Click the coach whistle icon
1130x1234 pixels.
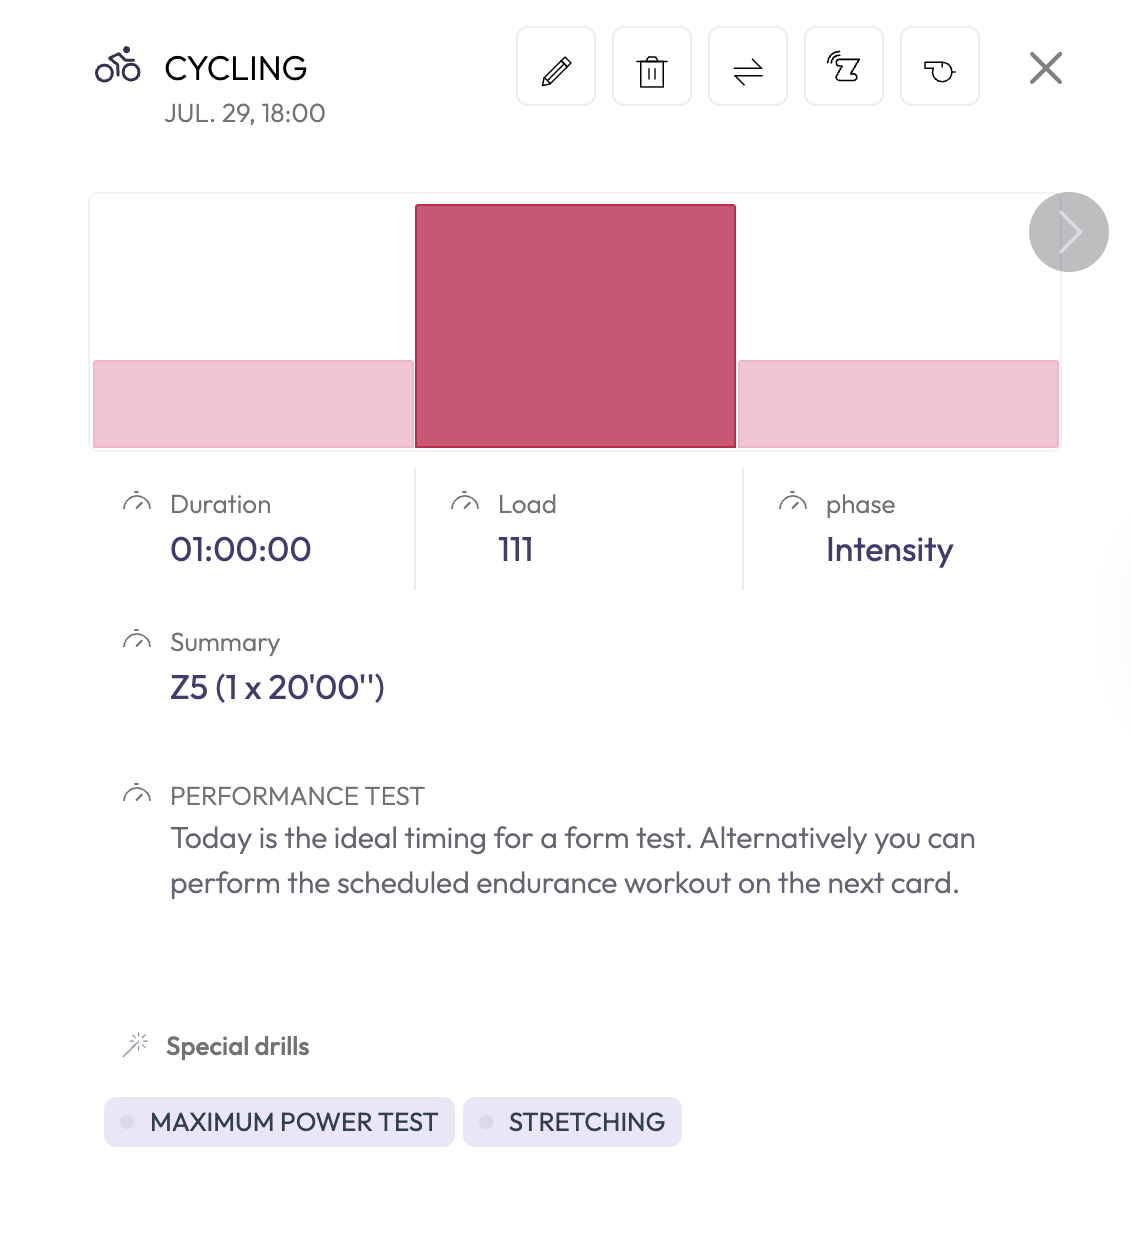940,66
